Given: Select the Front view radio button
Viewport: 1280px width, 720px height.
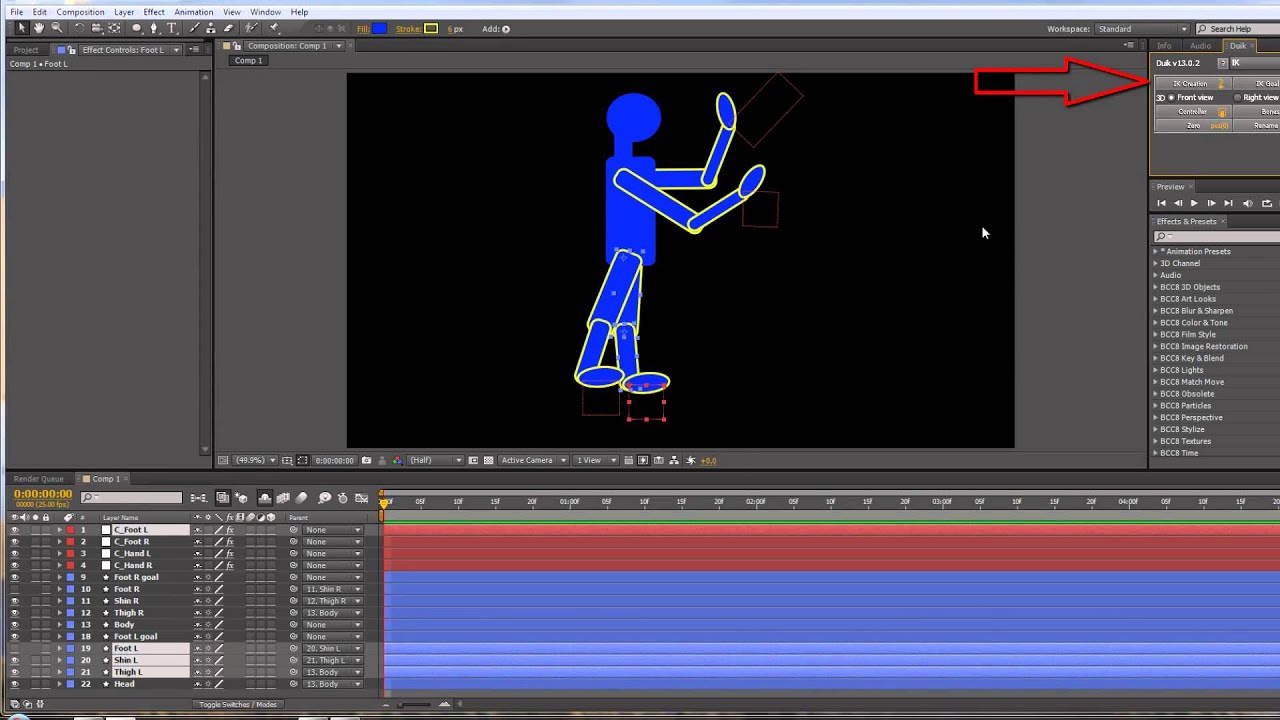Looking at the screenshot, I should coord(1172,98).
